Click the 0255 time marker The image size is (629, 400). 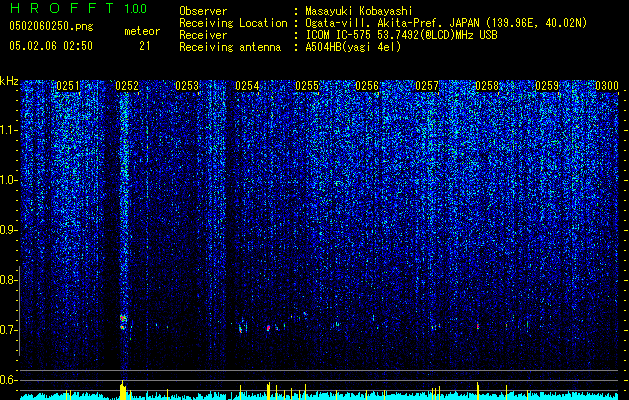pyautogui.click(x=307, y=86)
